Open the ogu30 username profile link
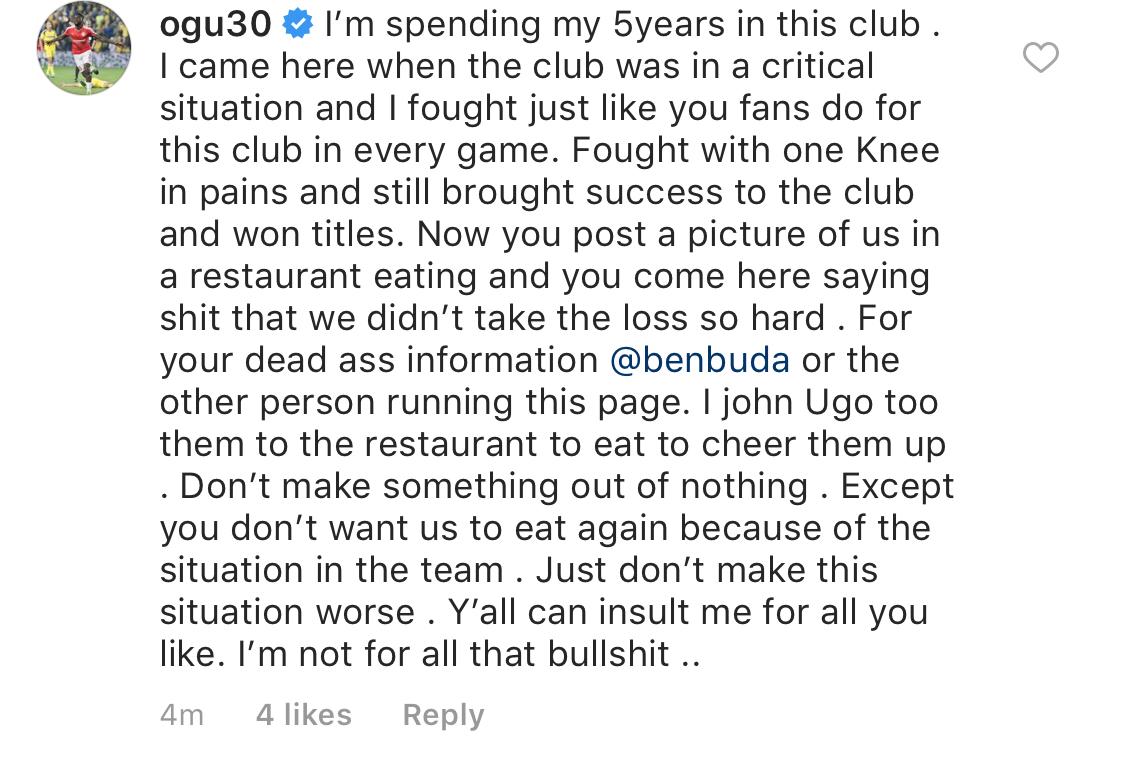Viewport: 1125px width, 774px height. tap(215, 24)
